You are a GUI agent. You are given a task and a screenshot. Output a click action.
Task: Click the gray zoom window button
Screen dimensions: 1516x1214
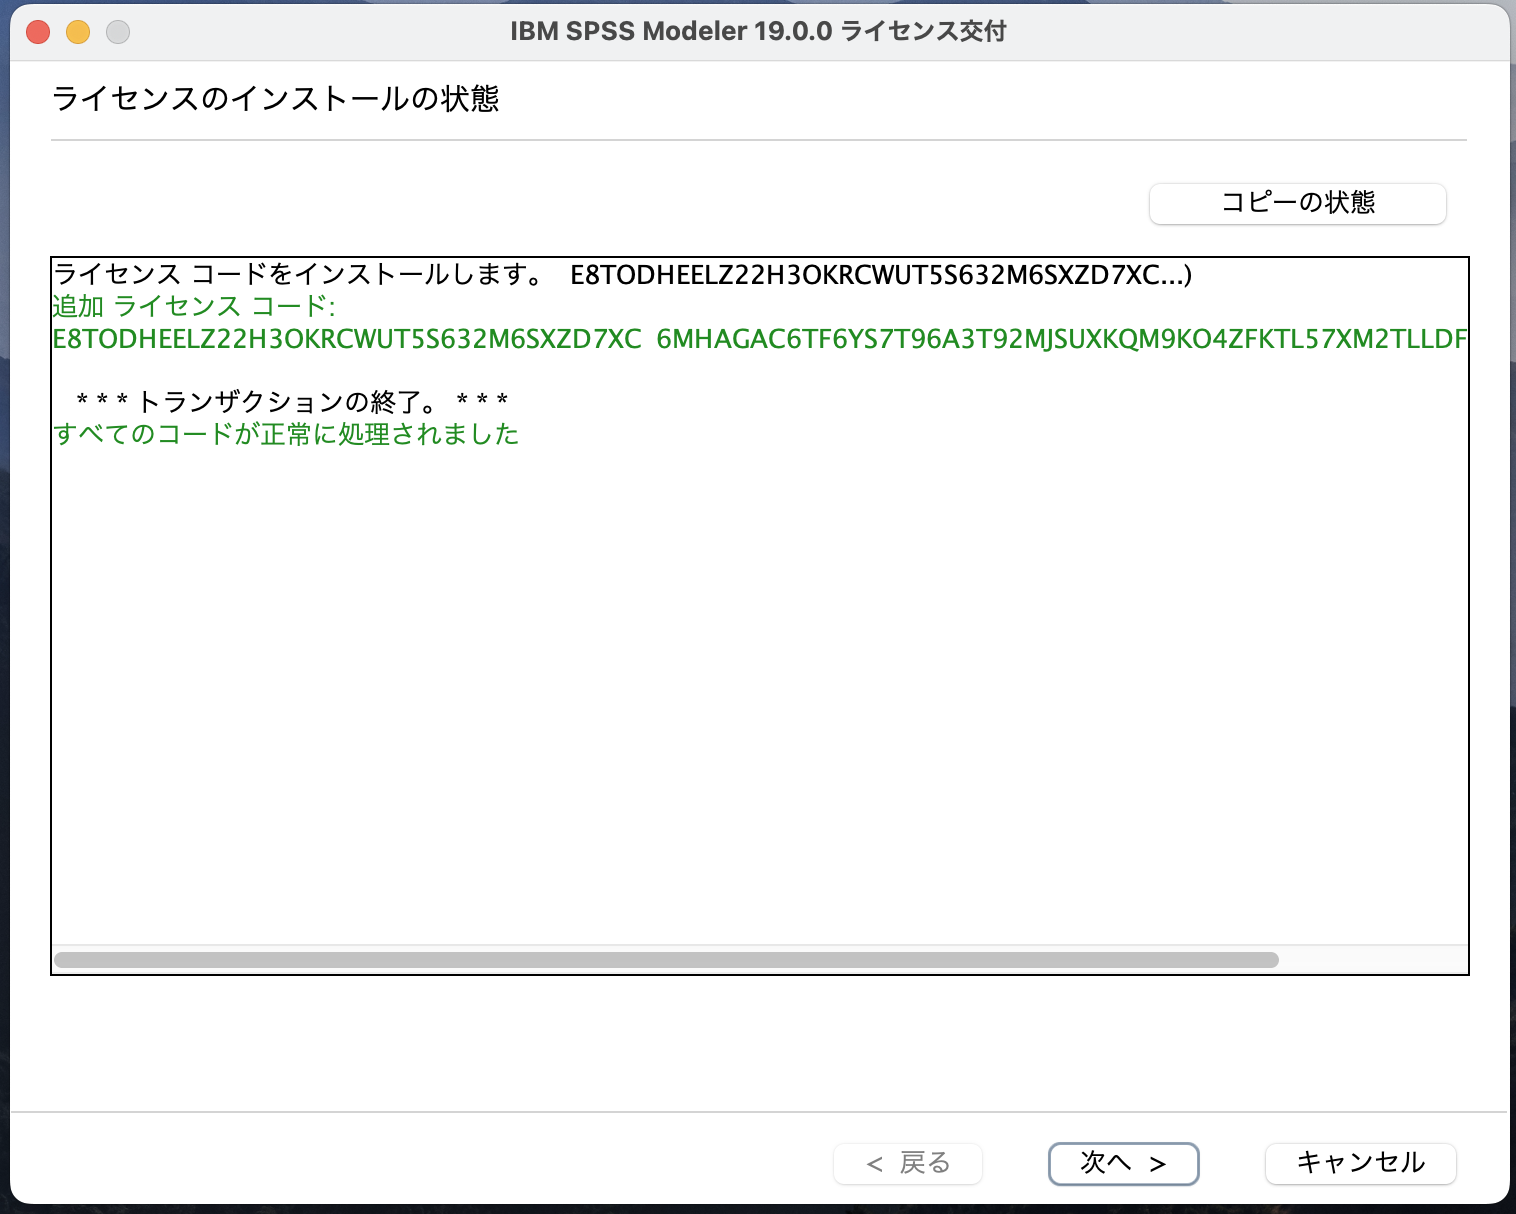118,32
